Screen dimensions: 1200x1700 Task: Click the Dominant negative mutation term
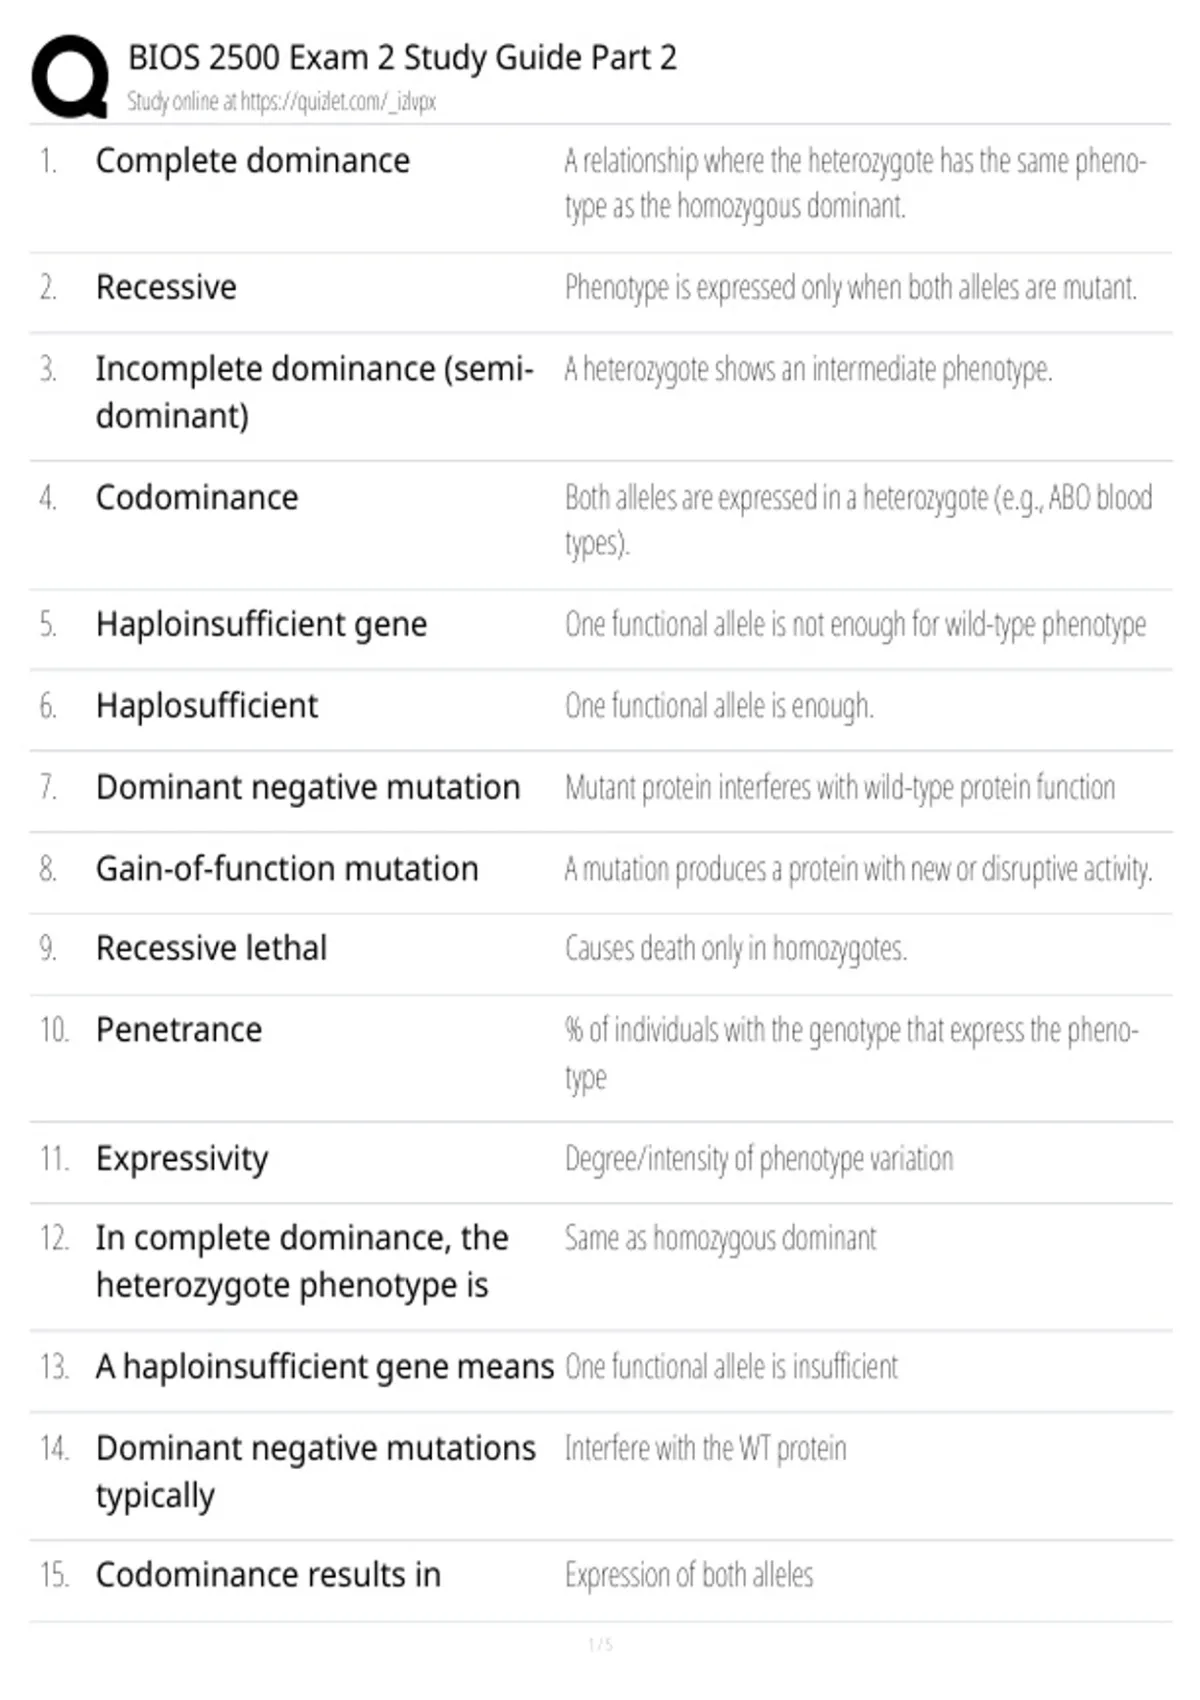tap(308, 788)
